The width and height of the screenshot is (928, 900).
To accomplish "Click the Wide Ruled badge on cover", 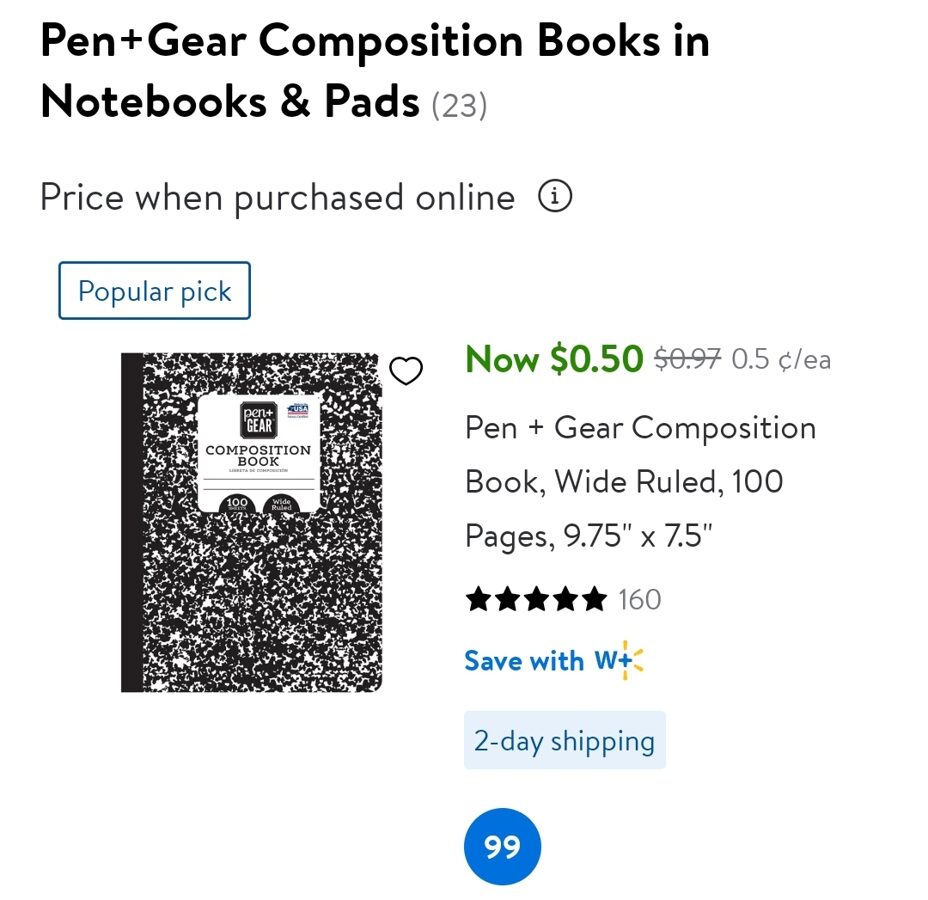I will (x=281, y=504).
